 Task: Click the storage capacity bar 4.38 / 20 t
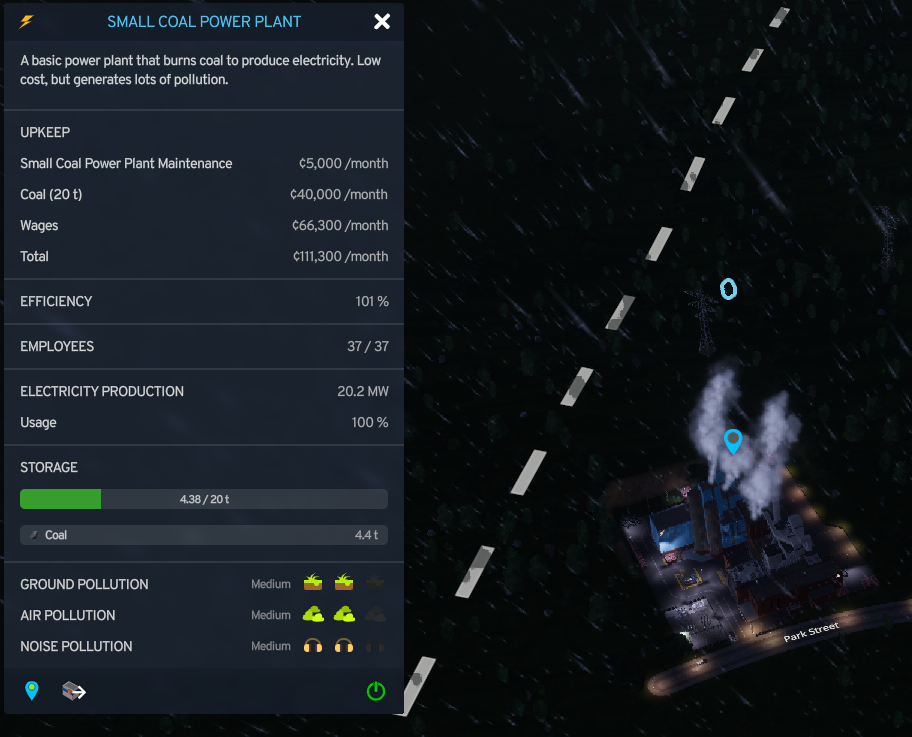[x=204, y=499]
